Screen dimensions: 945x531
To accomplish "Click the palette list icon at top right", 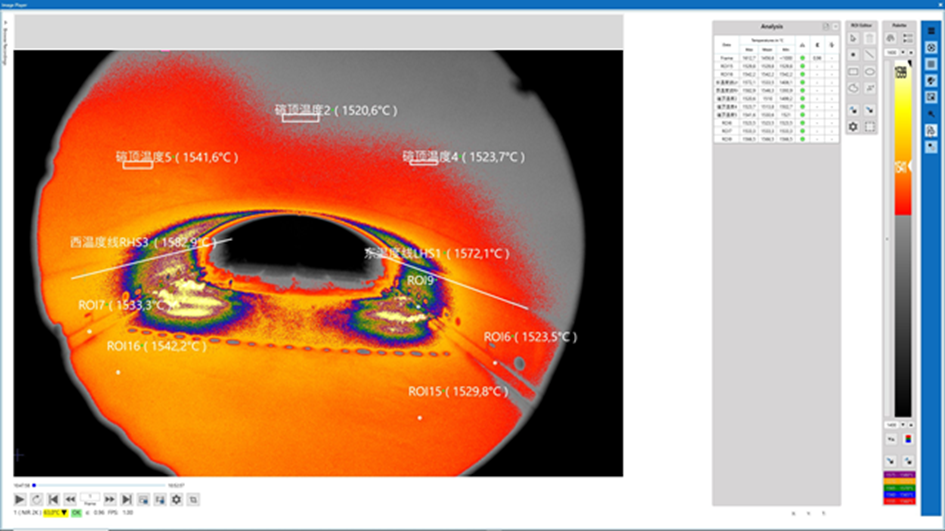I will [x=908, y=38].
